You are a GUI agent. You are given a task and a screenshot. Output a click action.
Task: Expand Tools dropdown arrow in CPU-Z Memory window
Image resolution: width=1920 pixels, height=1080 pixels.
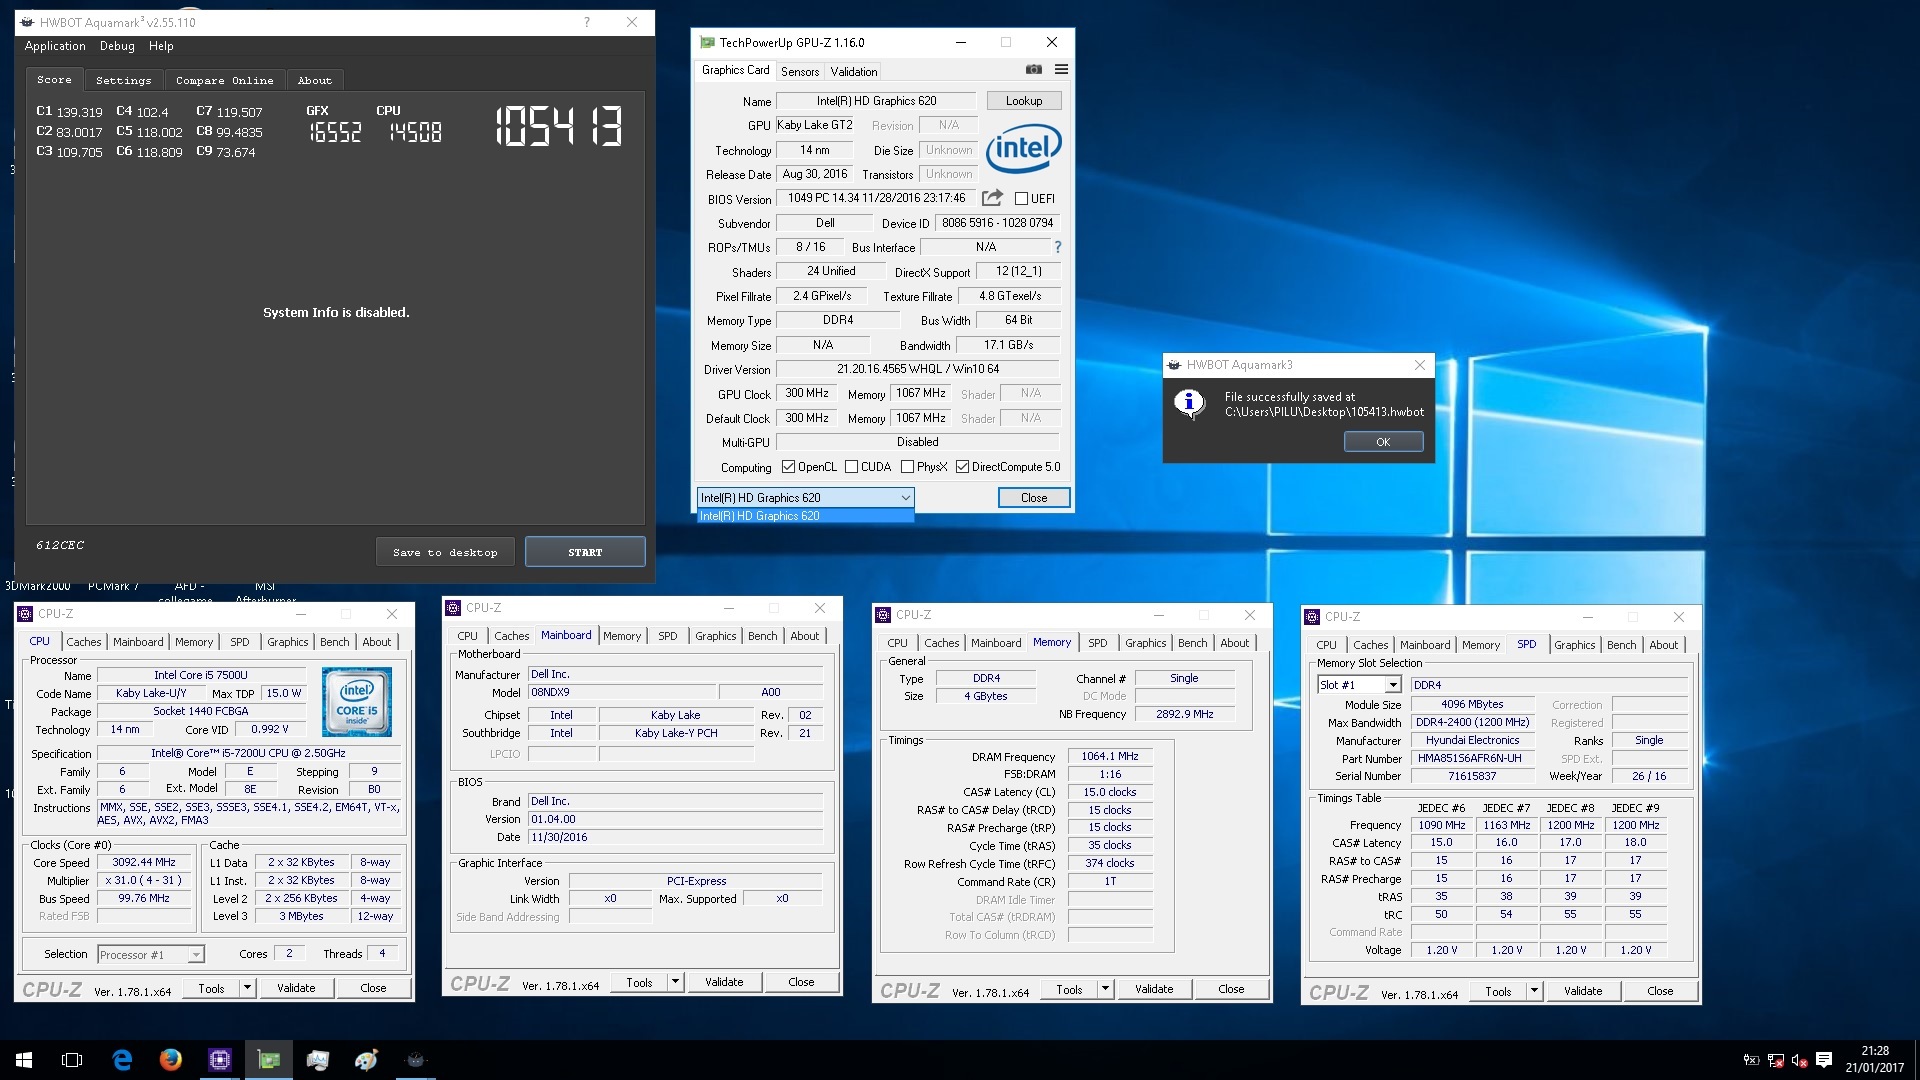tap(1105, 989)
